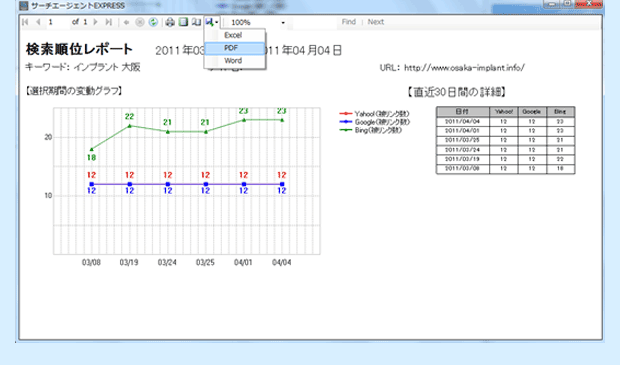620x365 pixels.
Task: Print the ranking report
Action: coord(170,22)
